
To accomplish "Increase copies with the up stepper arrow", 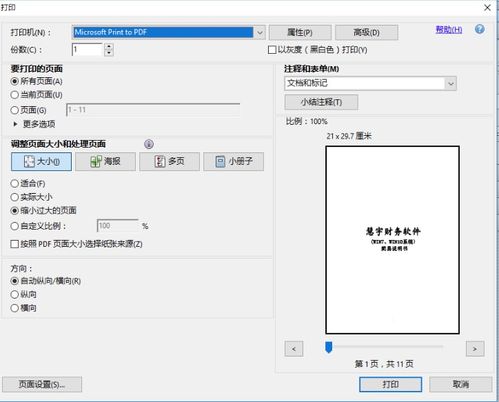I will 109,46.
